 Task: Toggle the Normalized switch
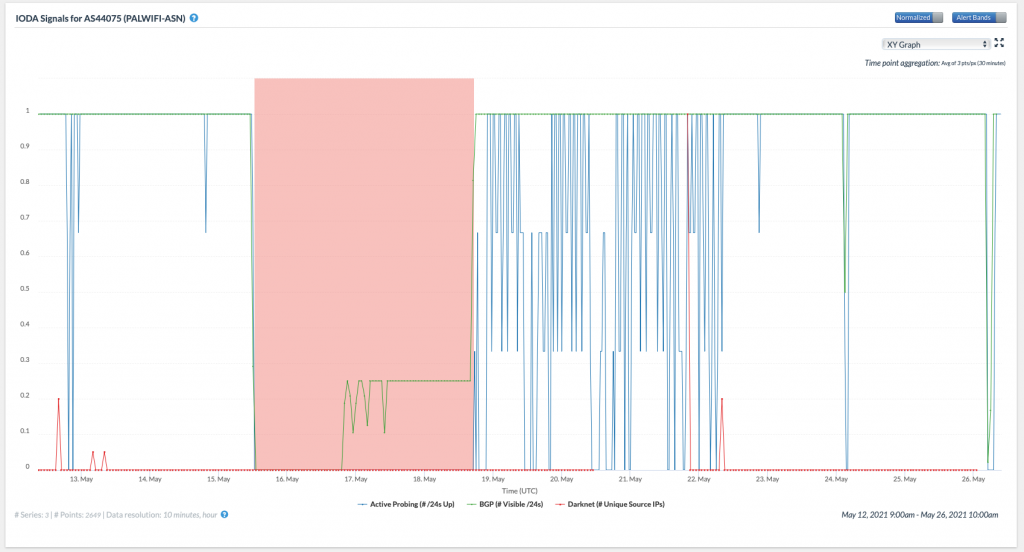click(919, 18)
